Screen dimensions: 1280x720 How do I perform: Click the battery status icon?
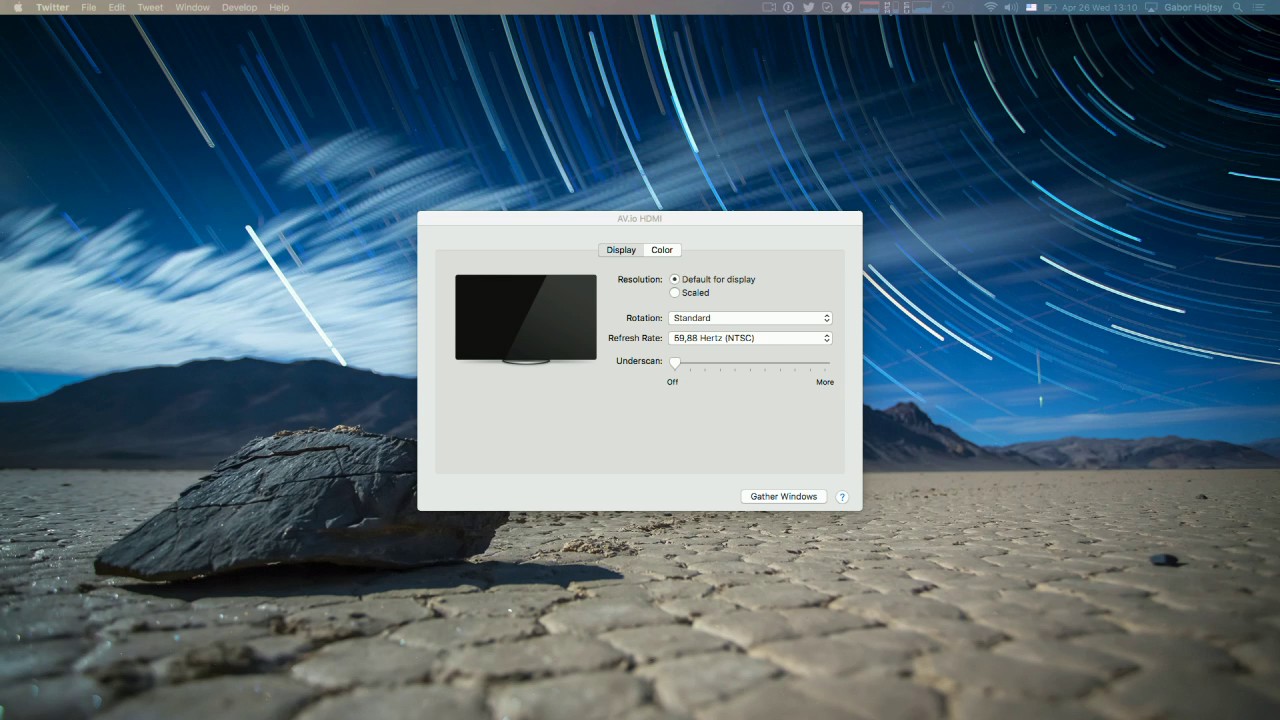pos(1049,7)
